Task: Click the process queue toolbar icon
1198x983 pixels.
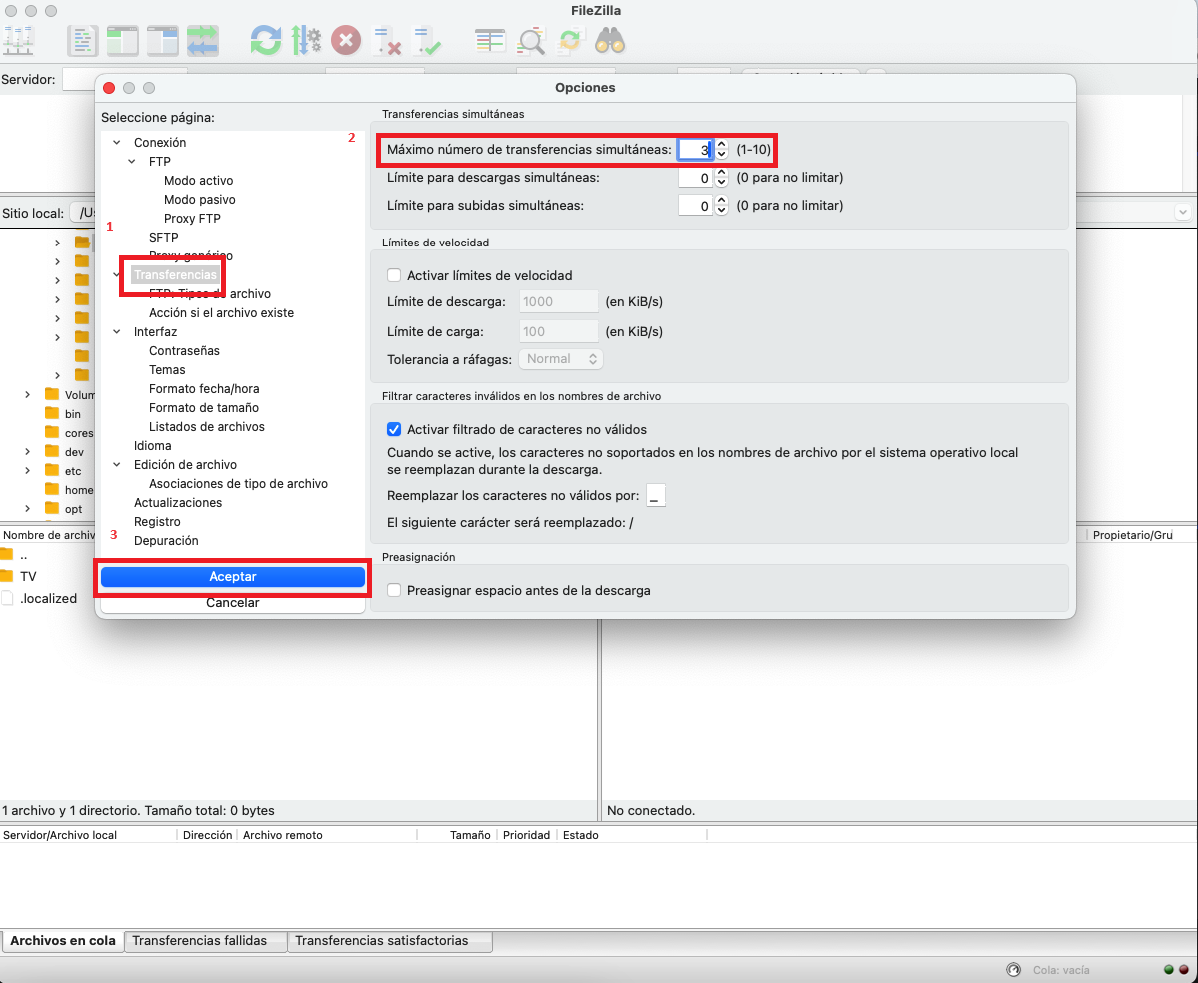Action: [x=306, y=40]
